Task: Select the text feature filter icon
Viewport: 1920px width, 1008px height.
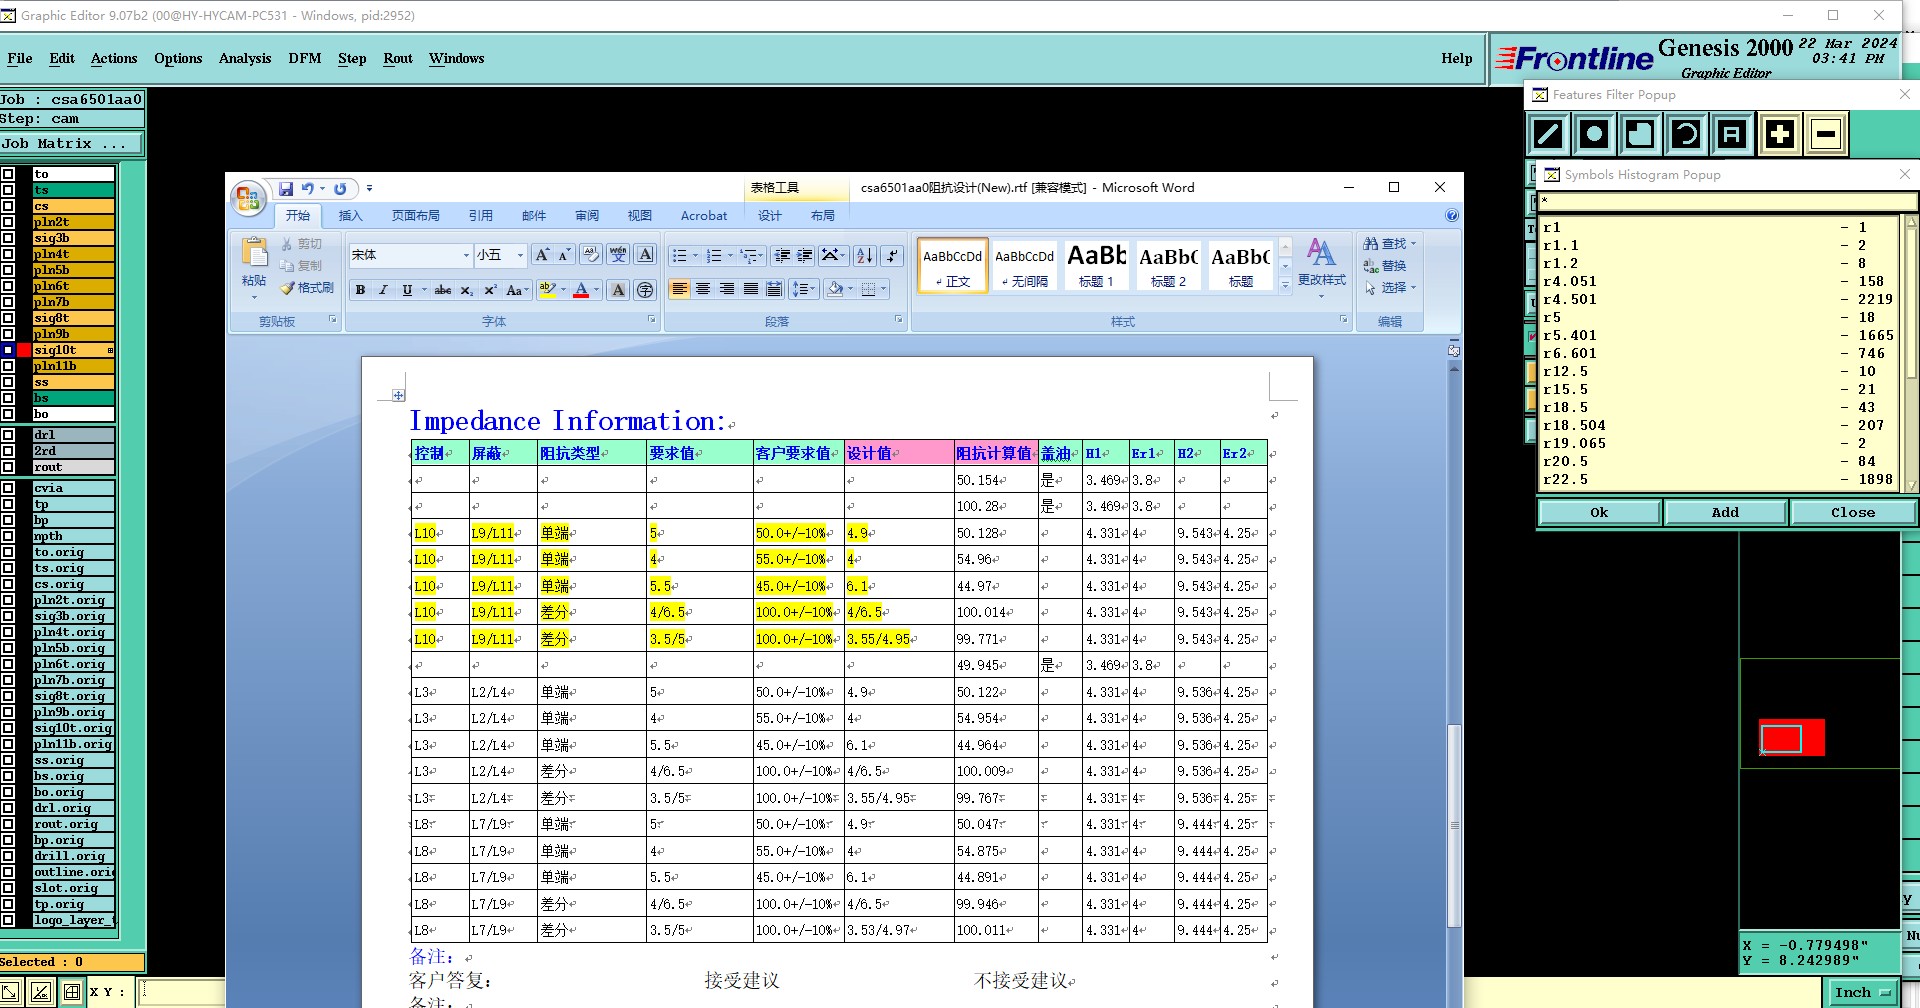Action: [x=1732, y=134]
